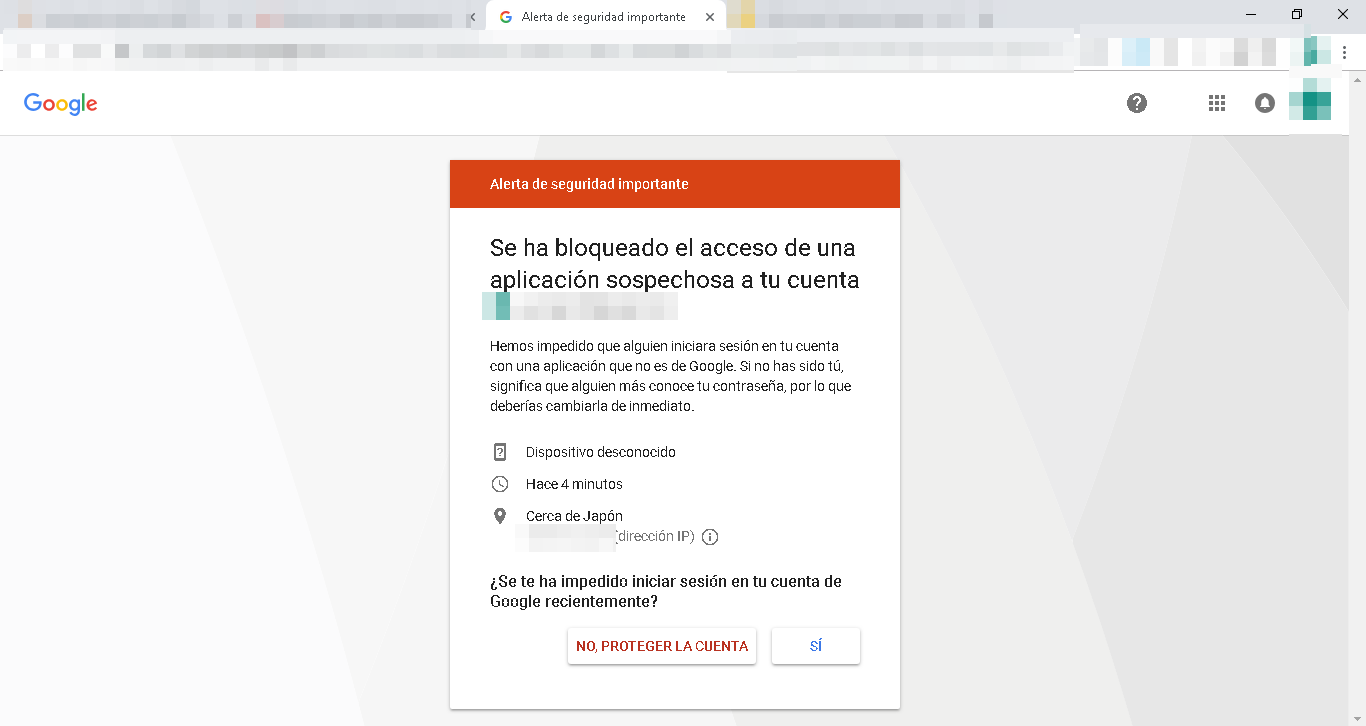Click the location pin icon

(500, 516)
